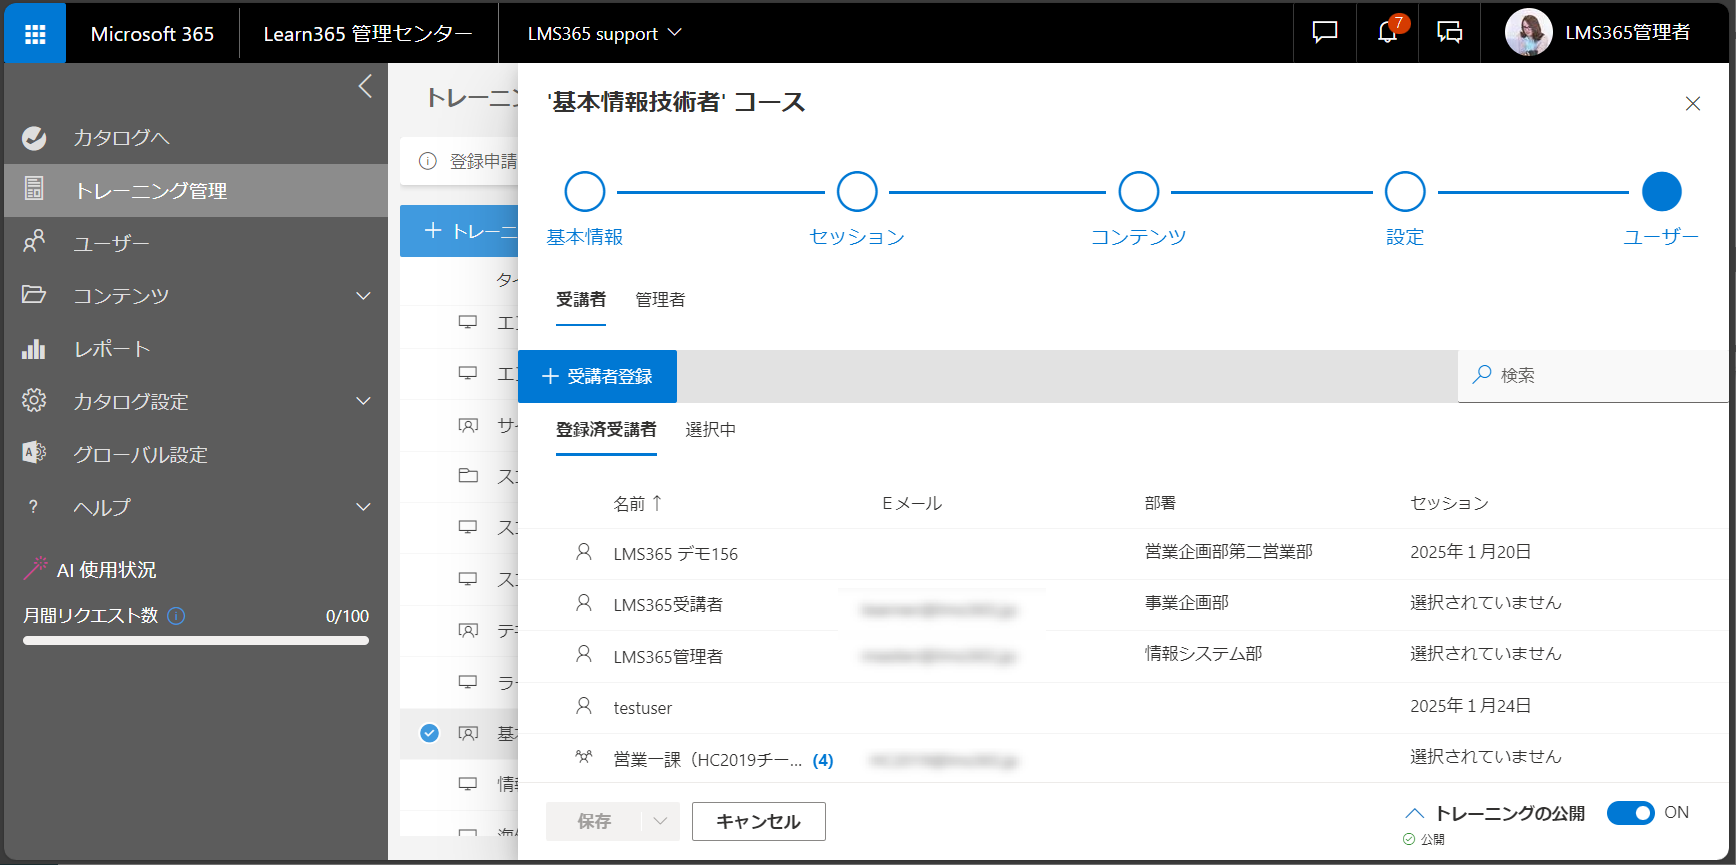Viewport: 1736px width, 865px height.
Task: Sort by the 部署 column header
Action: (x=1160, y=503)
